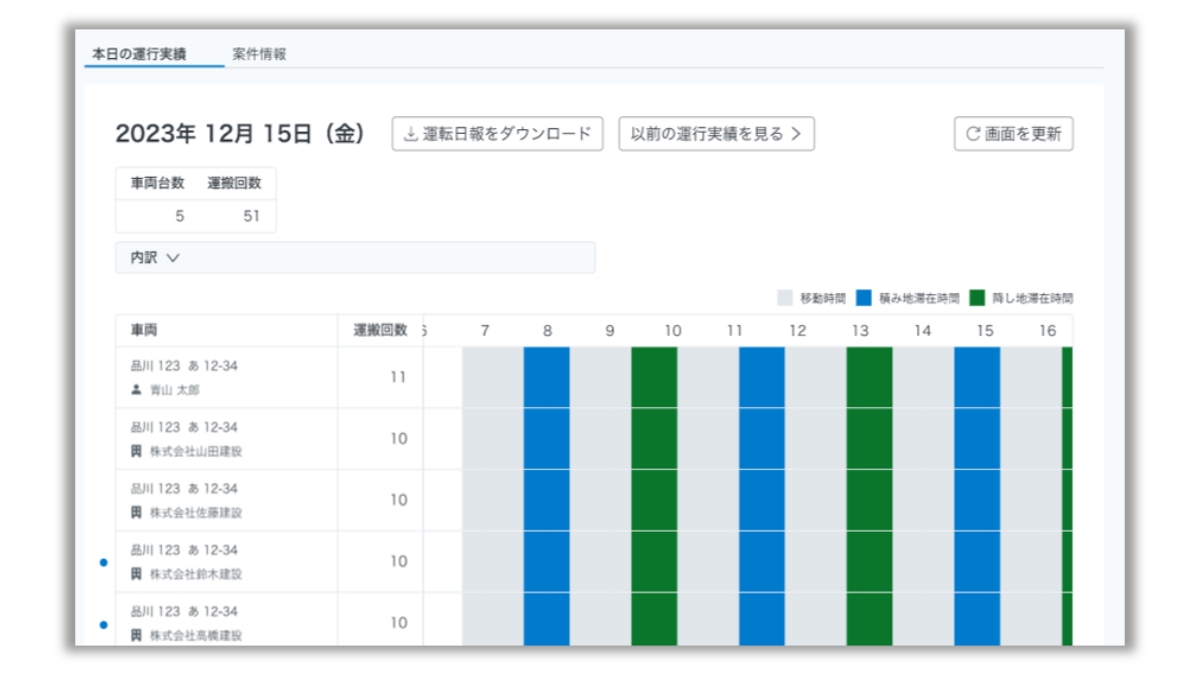
Task: Click the building icon beside 株式会社山田建設
Action: coord(137,451)
